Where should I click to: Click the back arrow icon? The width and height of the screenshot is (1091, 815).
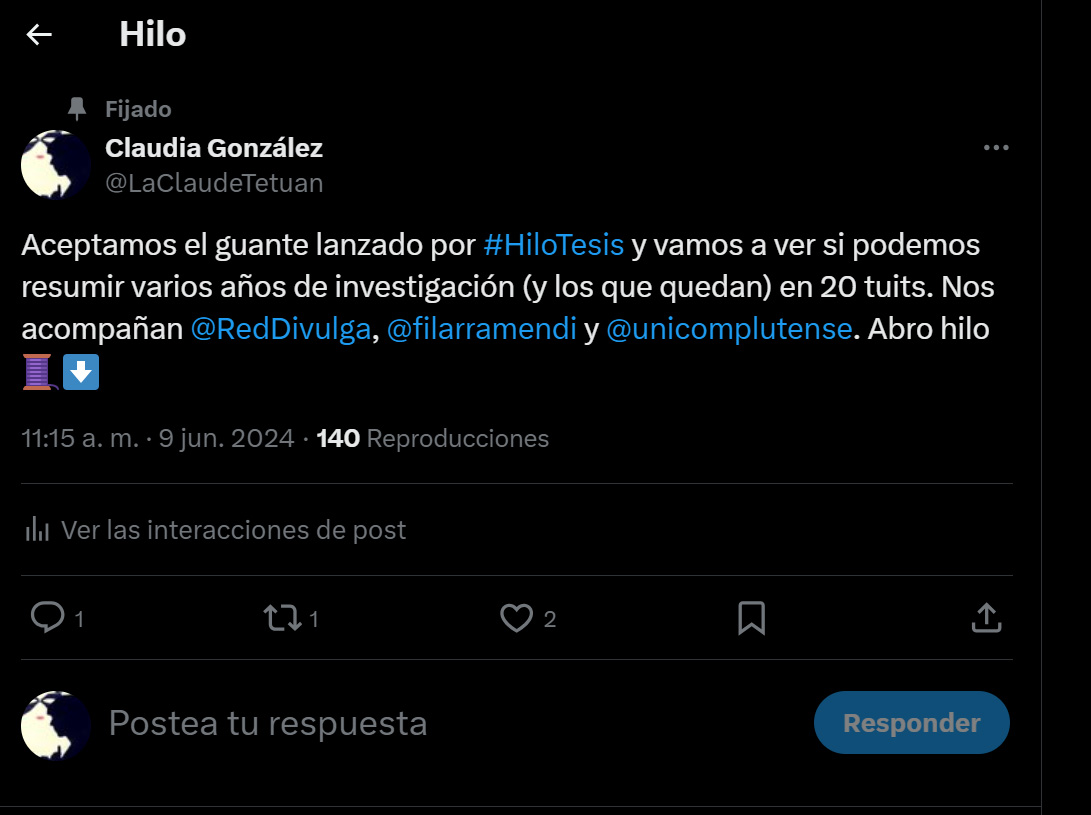tap(39, 35)
